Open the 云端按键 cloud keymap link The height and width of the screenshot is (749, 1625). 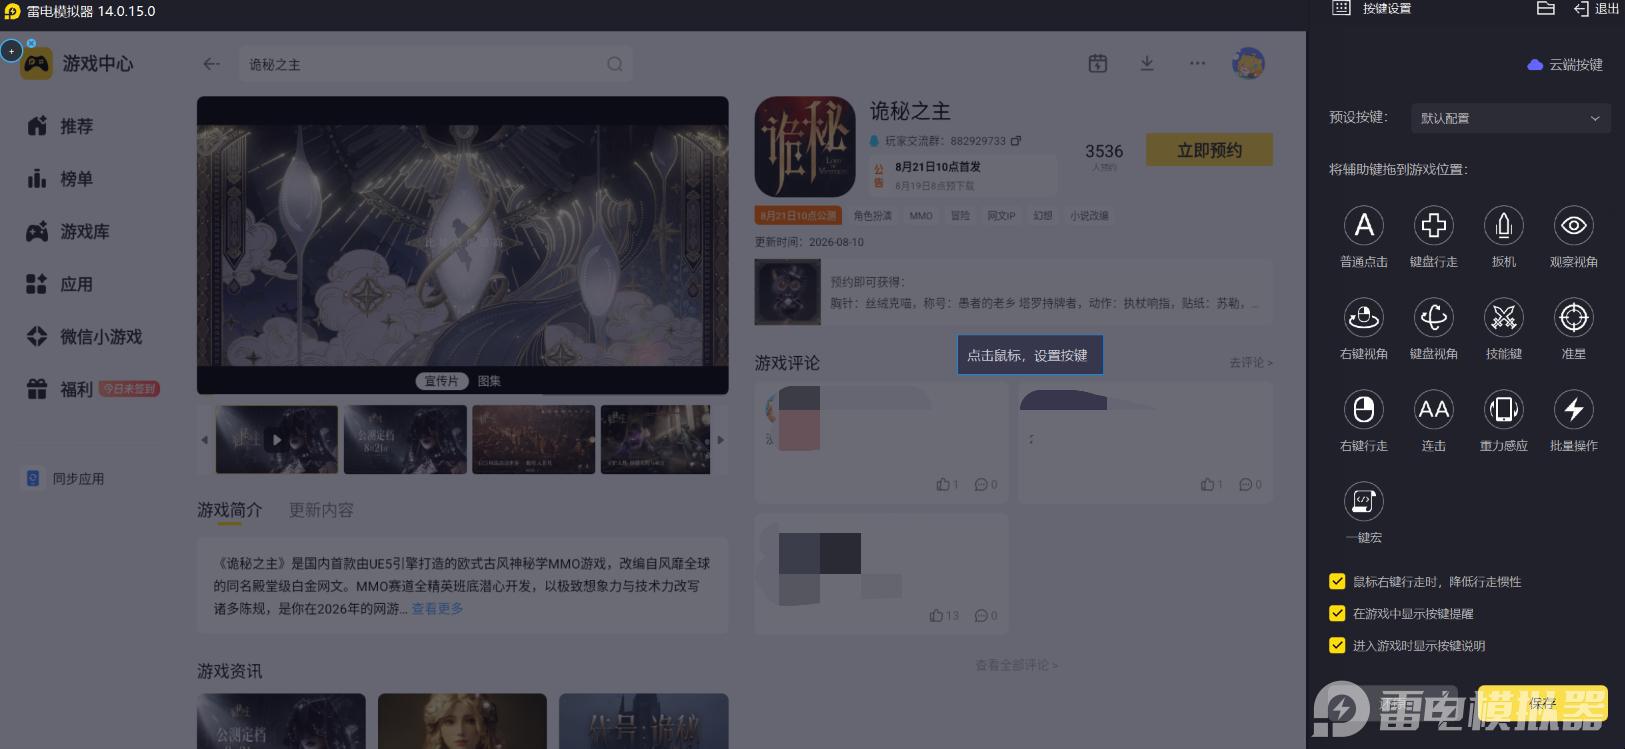click(1565, 65)
